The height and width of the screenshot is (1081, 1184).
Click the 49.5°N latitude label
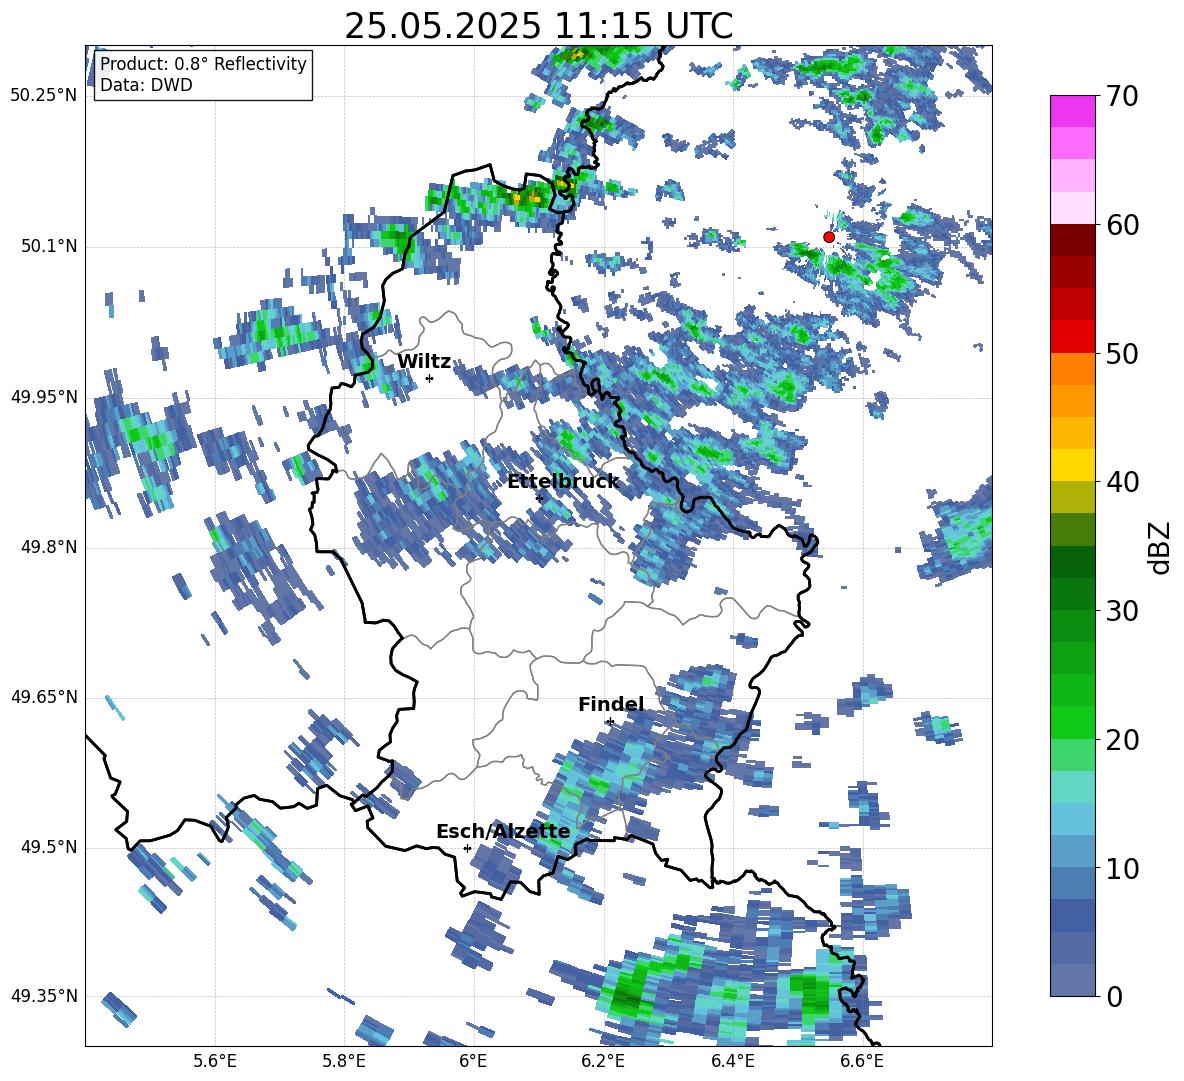50,847
